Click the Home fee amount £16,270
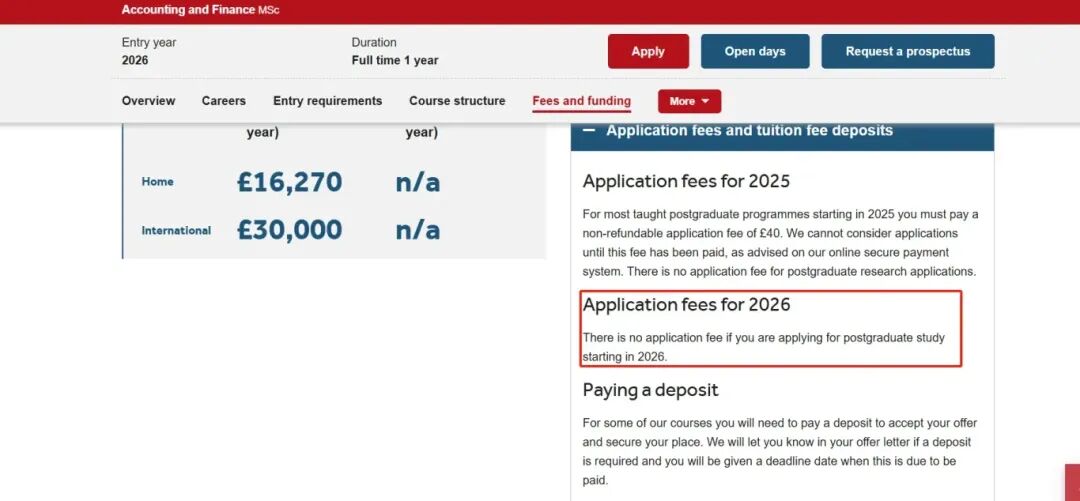This screenshot has height=501, width=1080. tap(289, 182)
